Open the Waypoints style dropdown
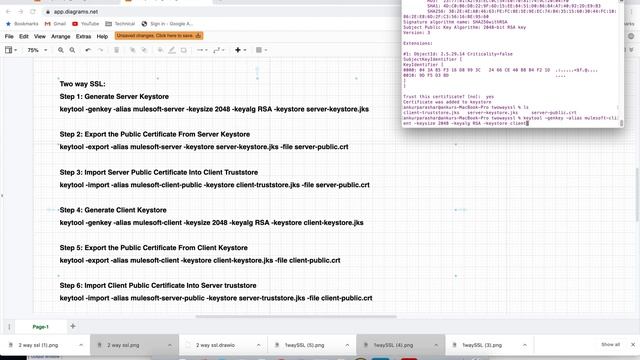Viewport: 640px width, 360px height. click(219, 50)
